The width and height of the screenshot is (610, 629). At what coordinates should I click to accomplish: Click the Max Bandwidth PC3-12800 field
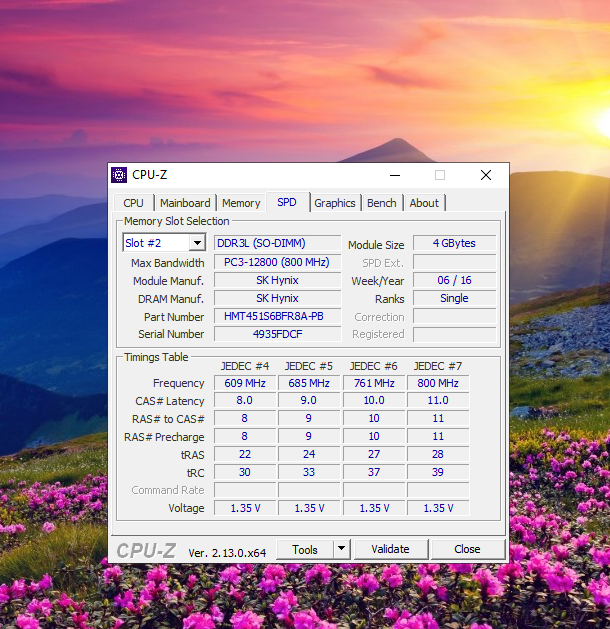(x=276, y=262)
